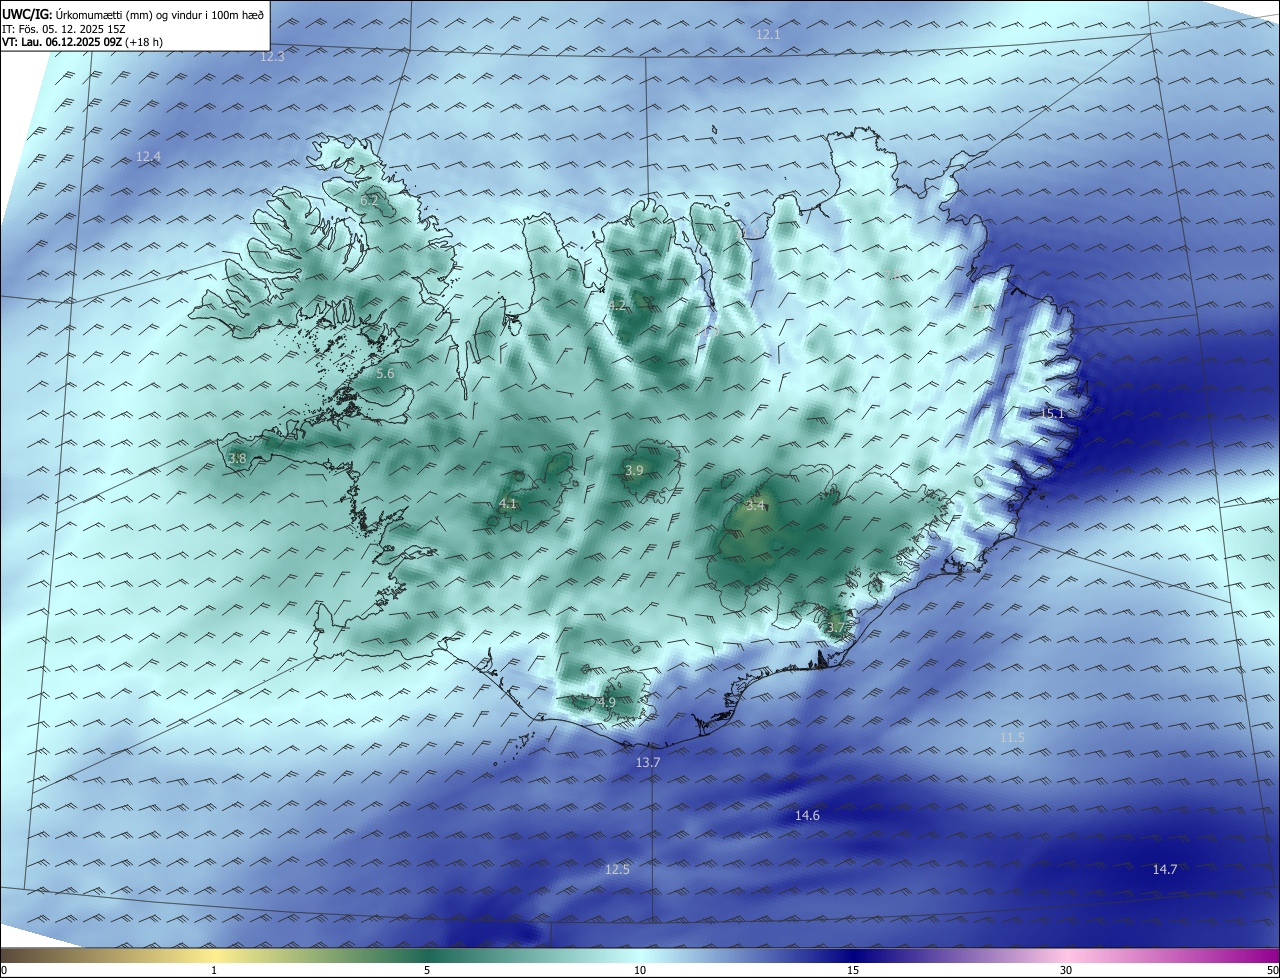Image resolution: width=1280 pixels, height=978 pixels.
Task: Click the 12.4 value label
Action: pyautogui.click(x=148, y=157)
